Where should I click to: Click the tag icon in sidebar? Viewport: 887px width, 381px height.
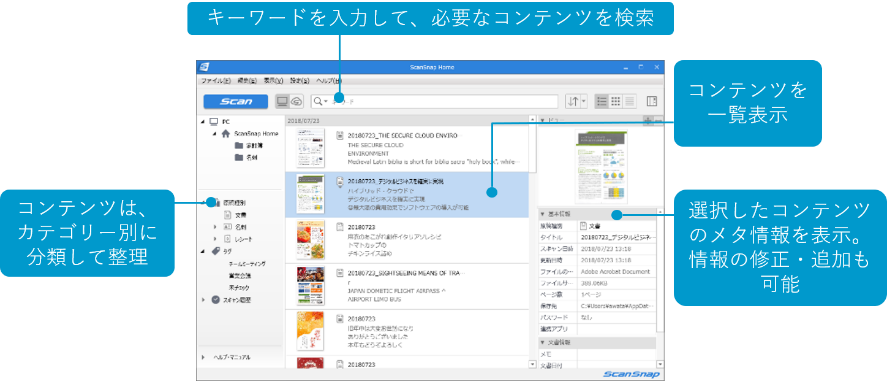click(x=216, y=251)
